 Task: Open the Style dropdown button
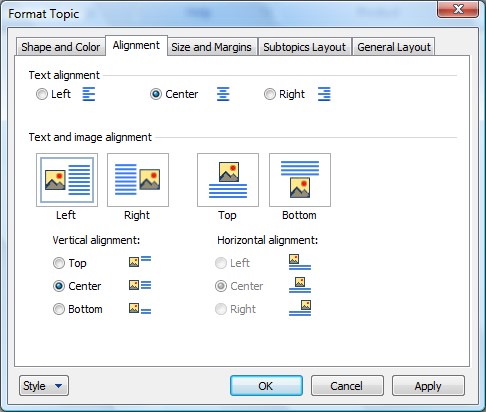(x=44, y=386)
